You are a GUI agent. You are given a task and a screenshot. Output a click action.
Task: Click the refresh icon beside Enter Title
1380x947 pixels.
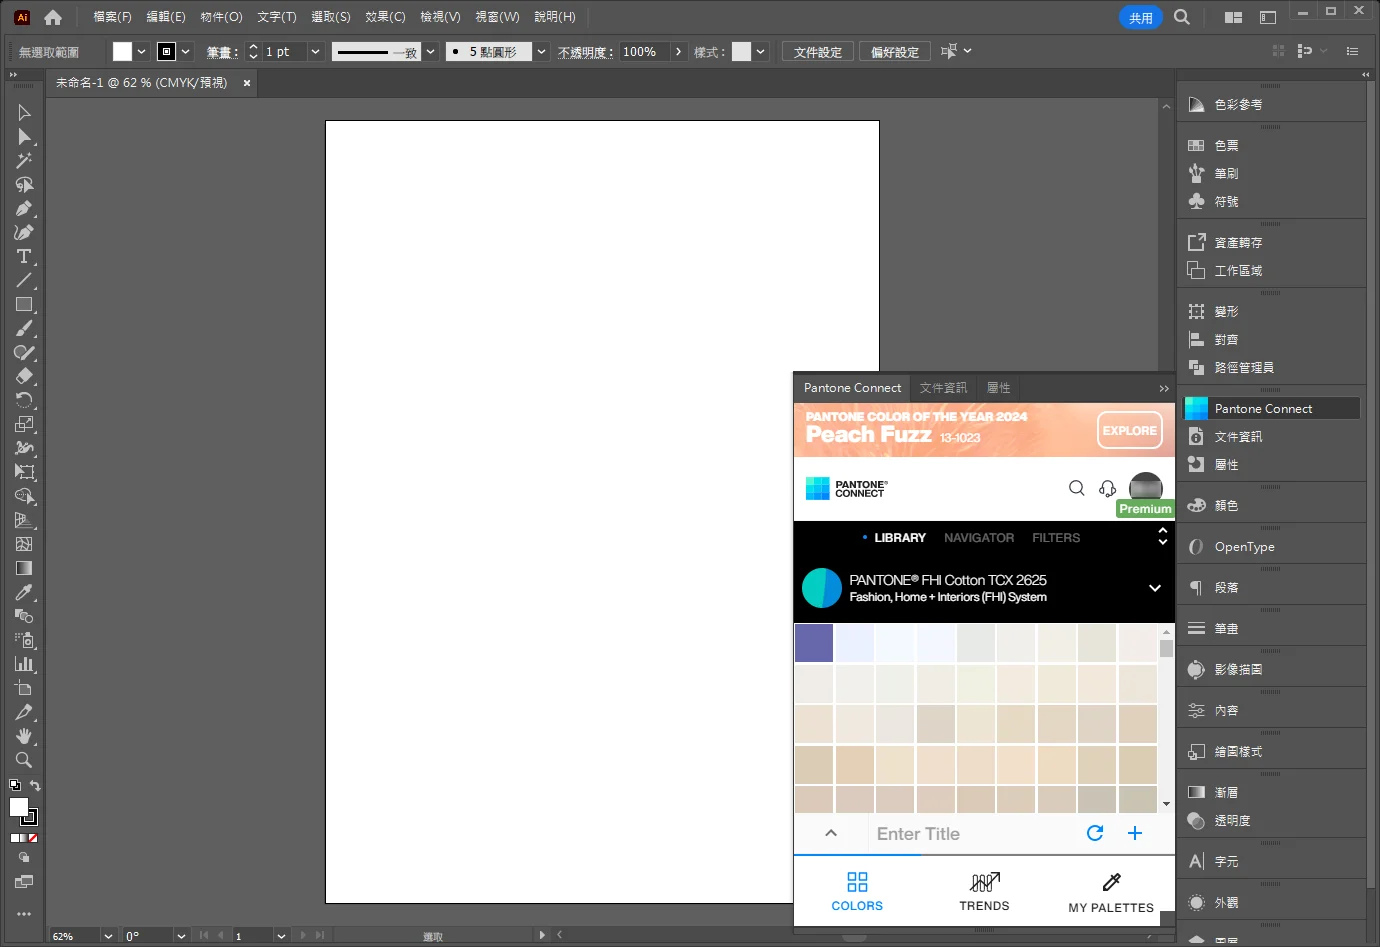pos(1095,833)
